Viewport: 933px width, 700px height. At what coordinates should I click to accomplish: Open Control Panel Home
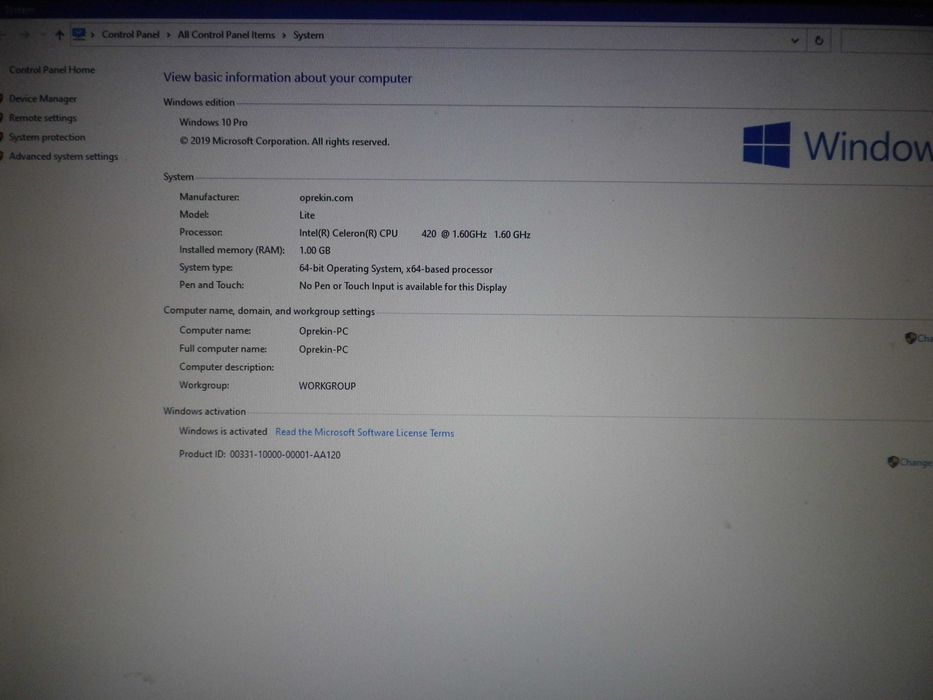pyautogui.click(x=52, y=70)
